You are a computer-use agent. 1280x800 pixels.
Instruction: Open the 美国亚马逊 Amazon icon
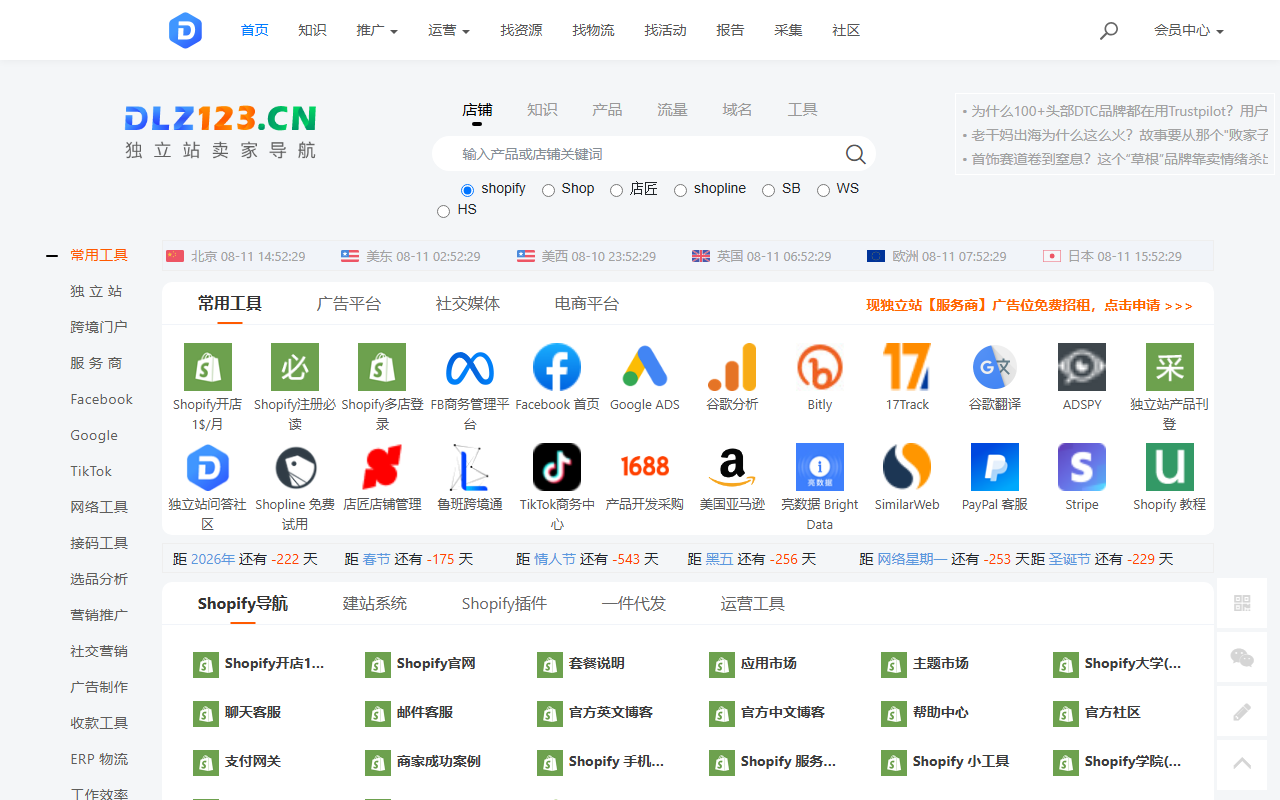tap(732, 467)
